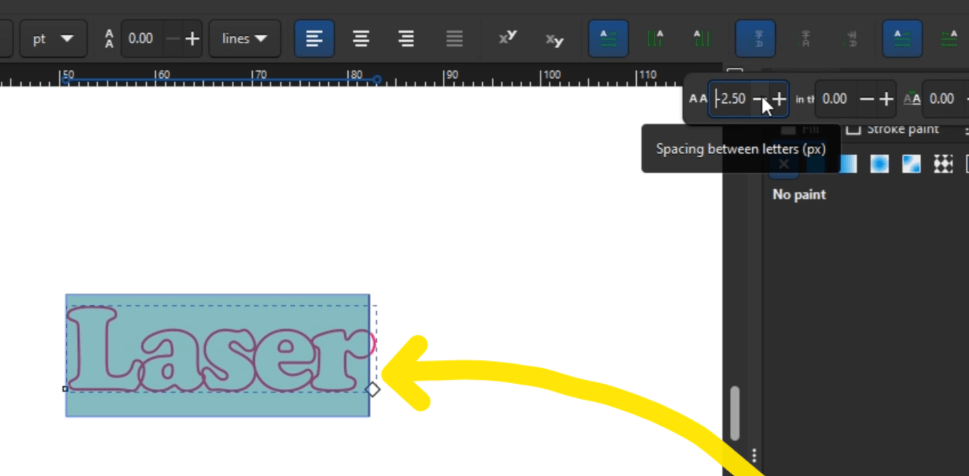Click the letter spacing value field
This screenshot has width=969, height=476.
[x=730, y=99]
